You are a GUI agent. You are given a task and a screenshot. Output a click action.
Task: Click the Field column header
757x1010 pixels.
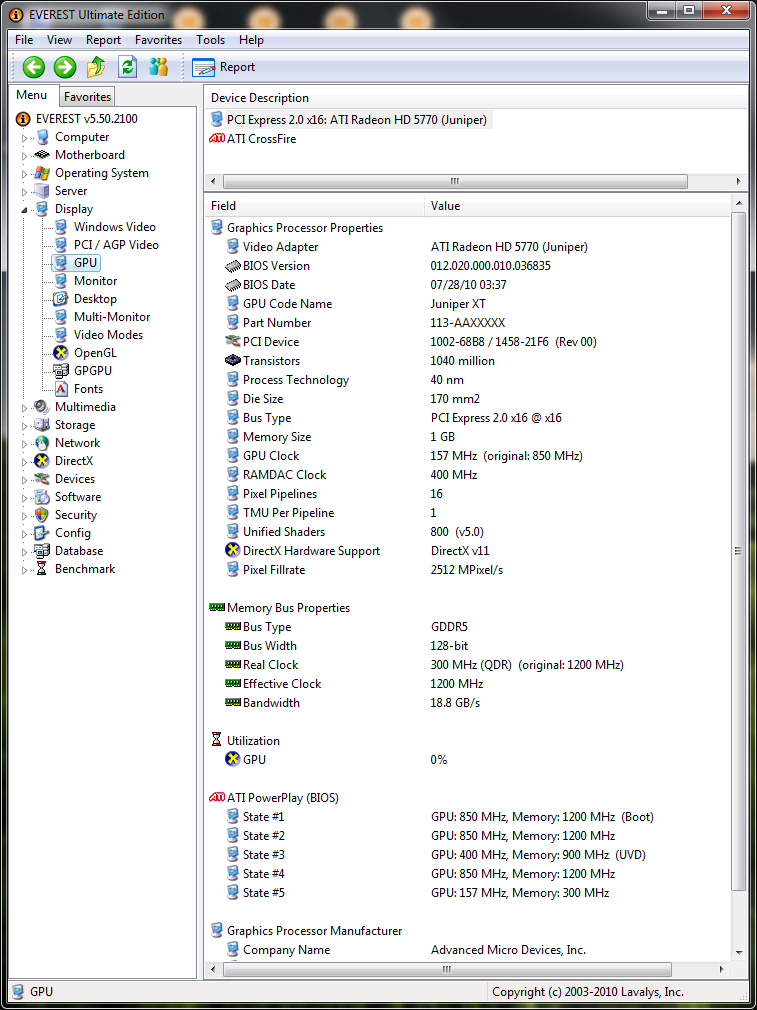pos(314,206)
